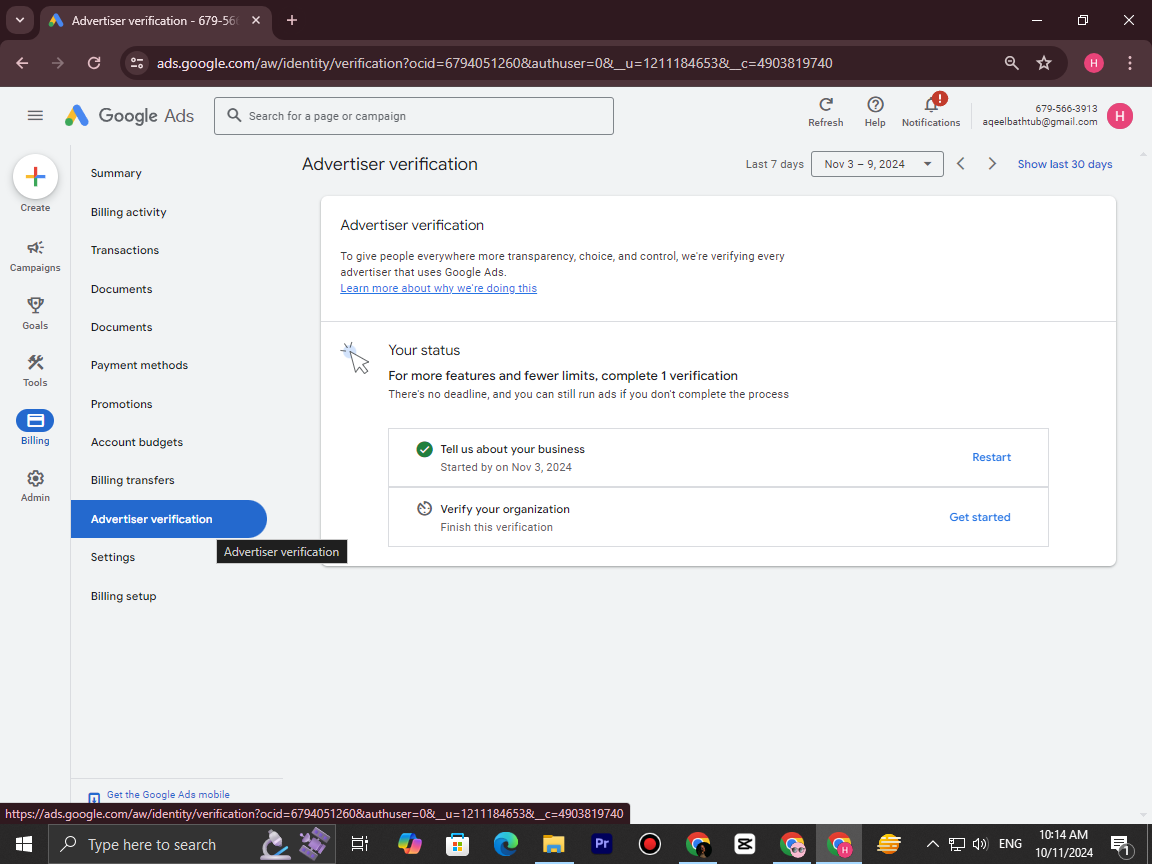
Task: Open Payment methods page
Action: point(140,365)
